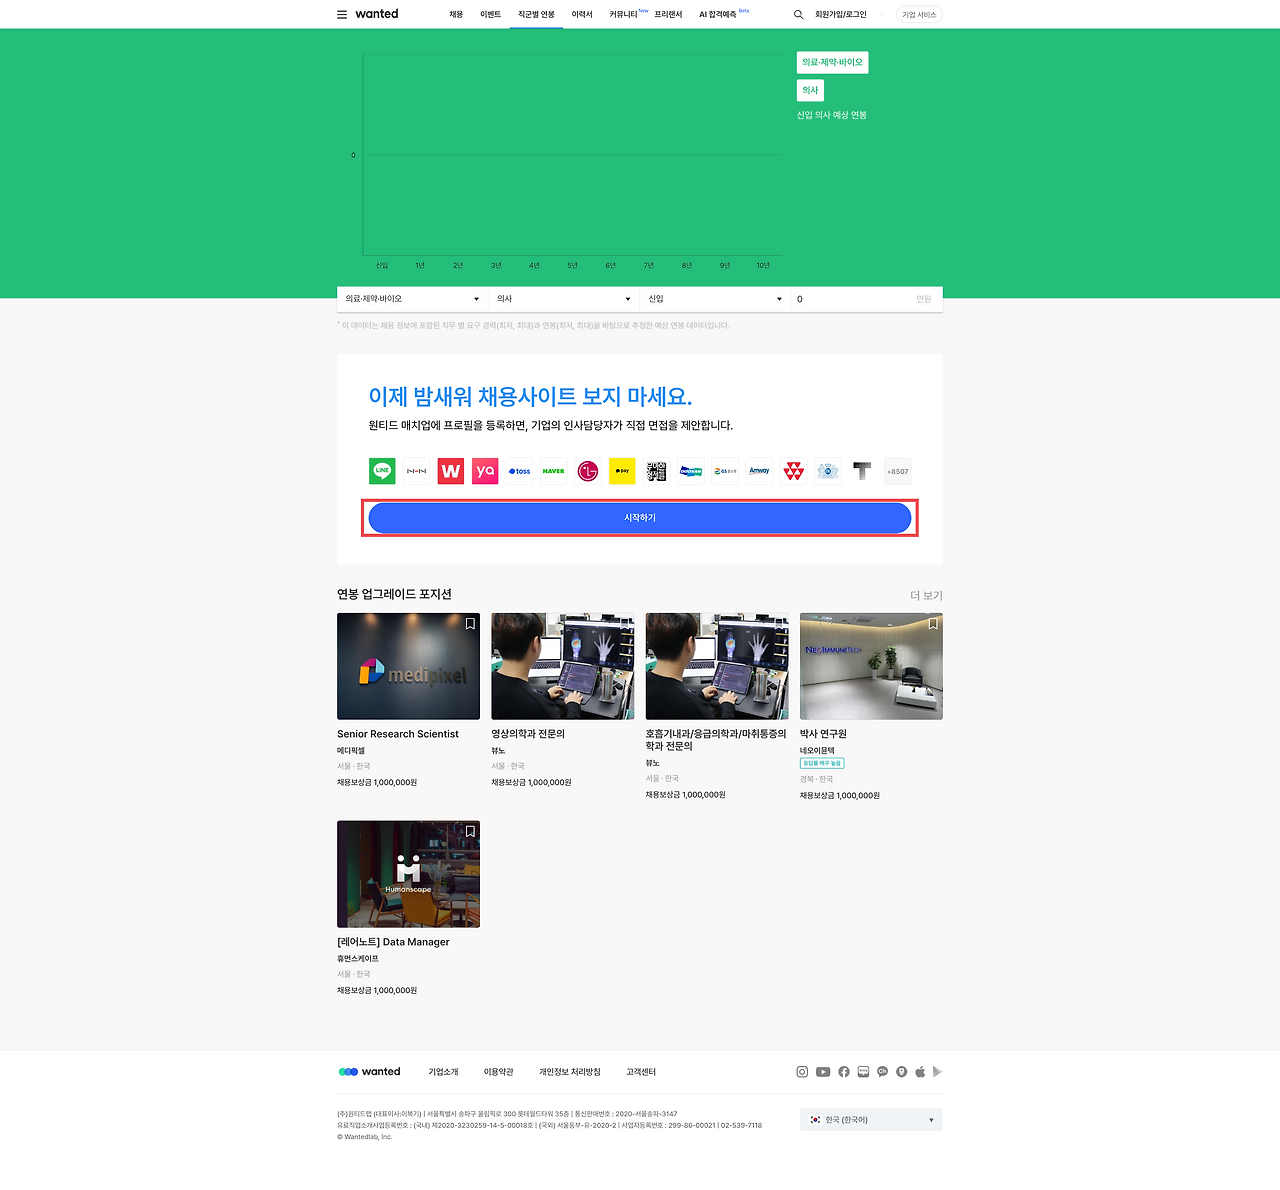Click the pink 'ya' company logo
The height and width of the screenshot is (1190, 1280).
(x=485, y=471)
